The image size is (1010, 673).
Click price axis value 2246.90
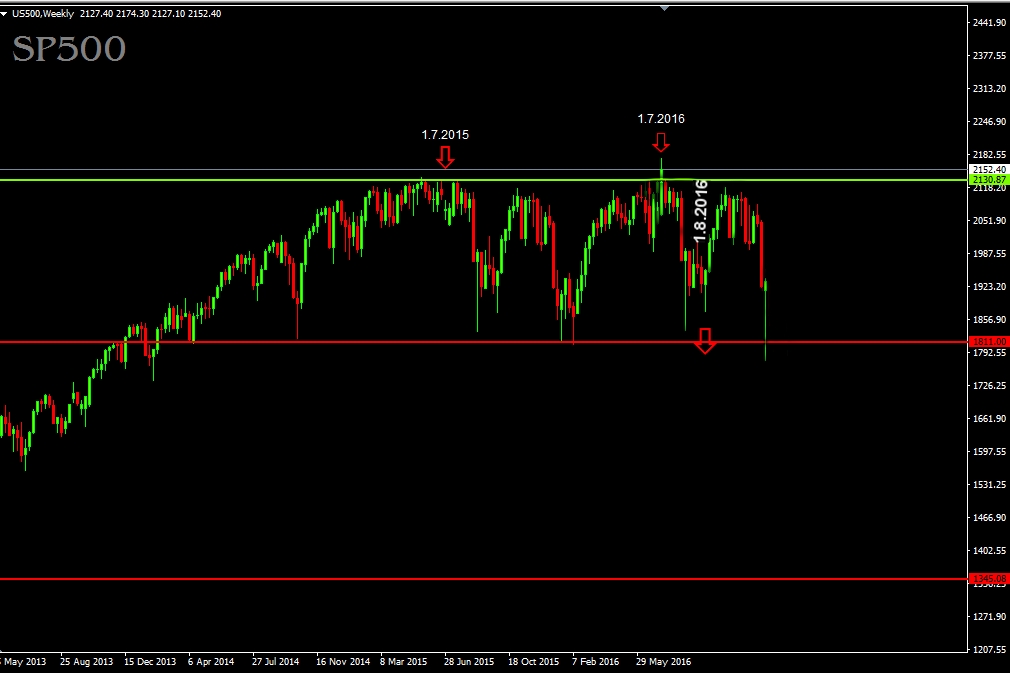point(989,122)
